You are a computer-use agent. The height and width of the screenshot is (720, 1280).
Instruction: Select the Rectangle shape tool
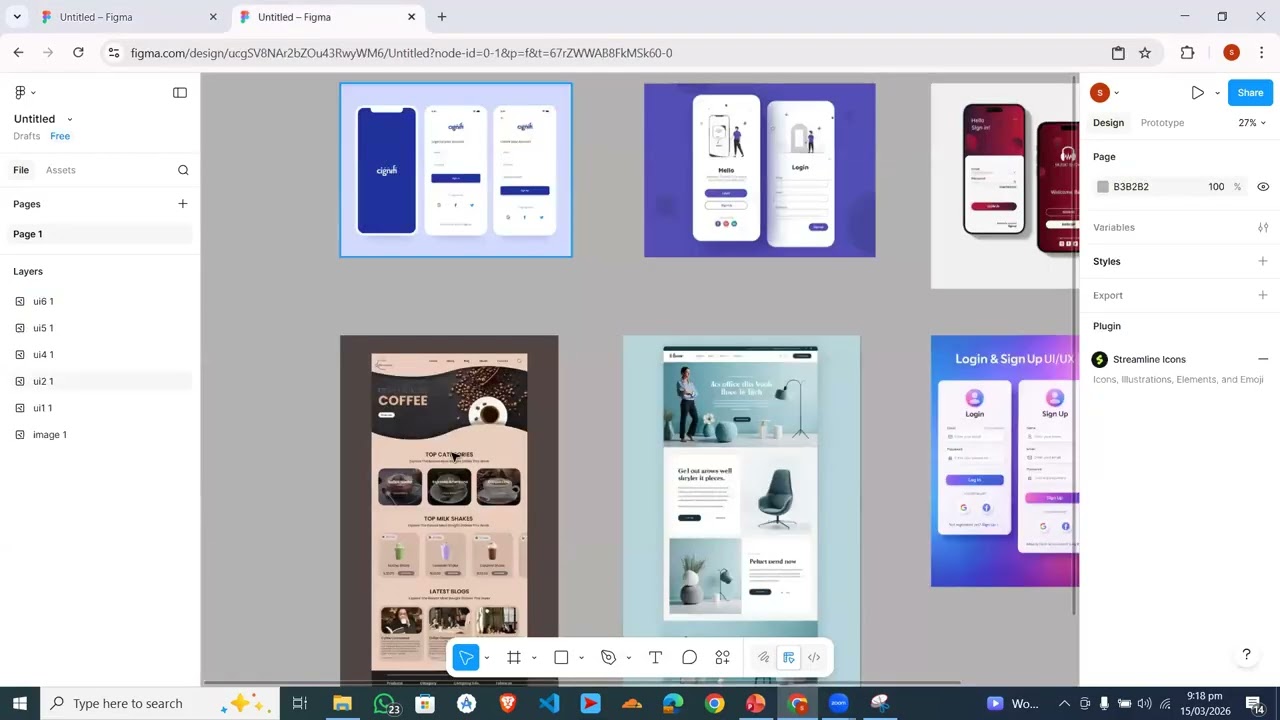pos(561,657)
